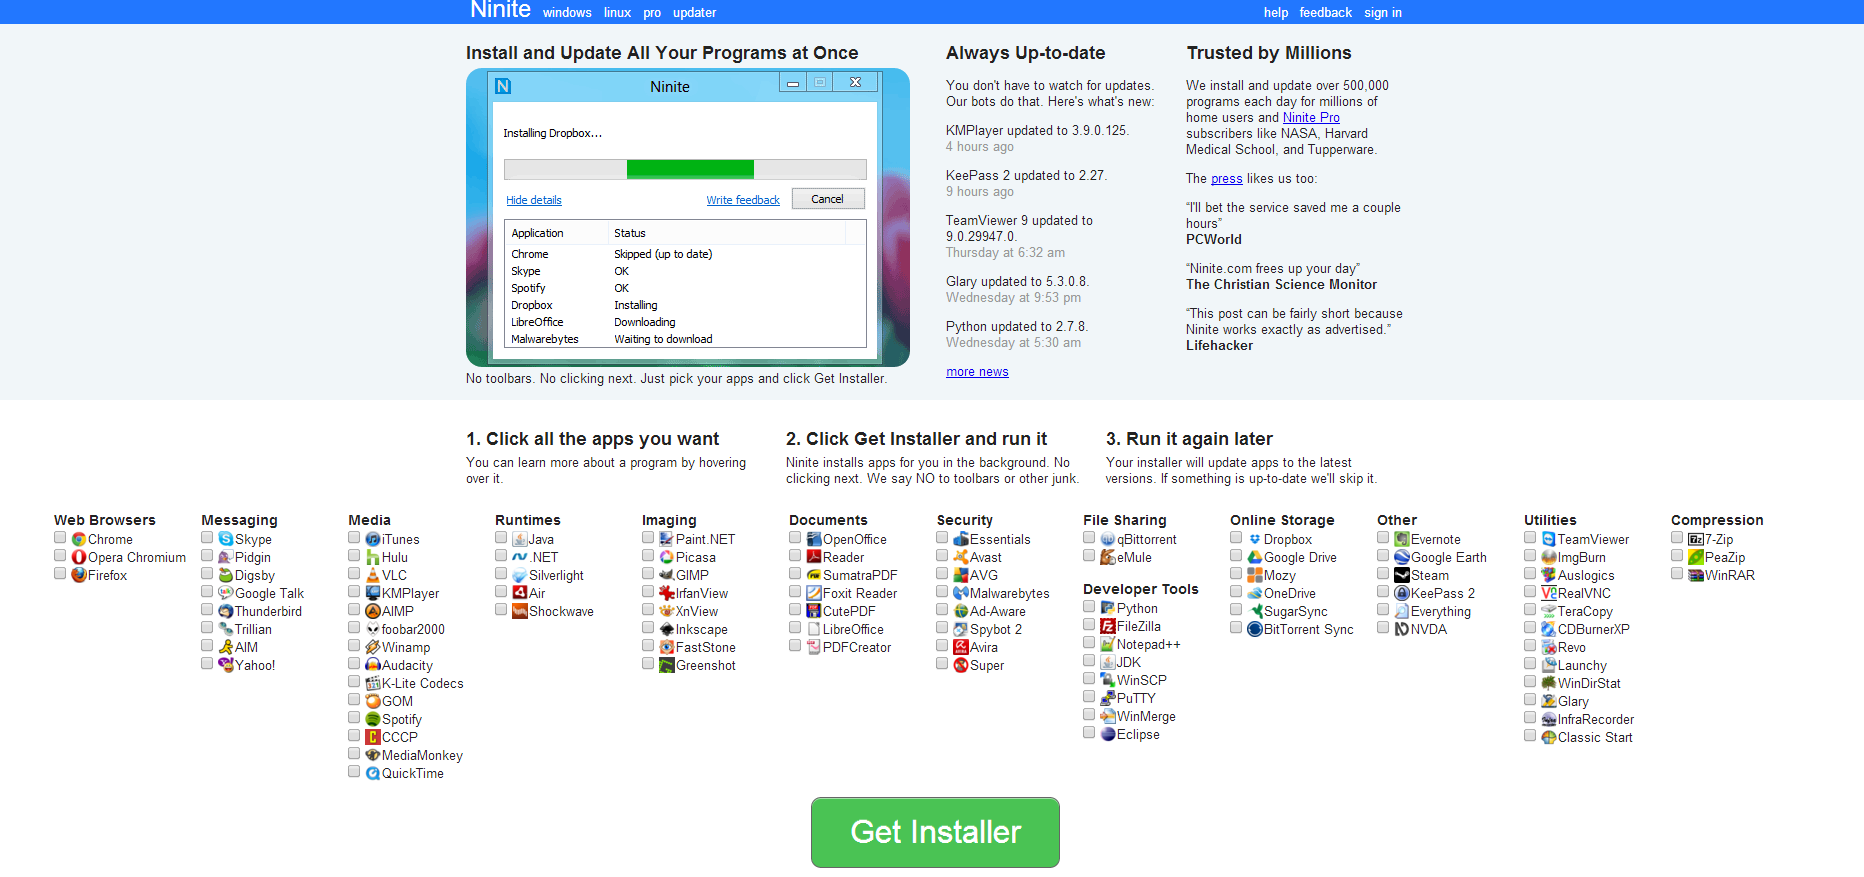Click the WinRAR icon
The width and height of the screenshot is (1864, 877).
point(1696,575)
